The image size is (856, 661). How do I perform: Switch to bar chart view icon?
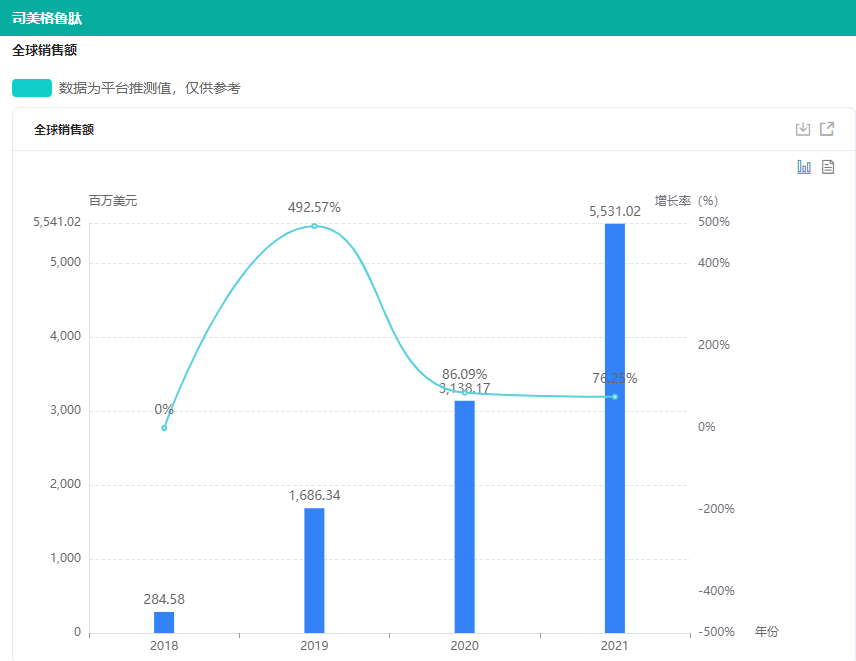click(x=804, y=167)
